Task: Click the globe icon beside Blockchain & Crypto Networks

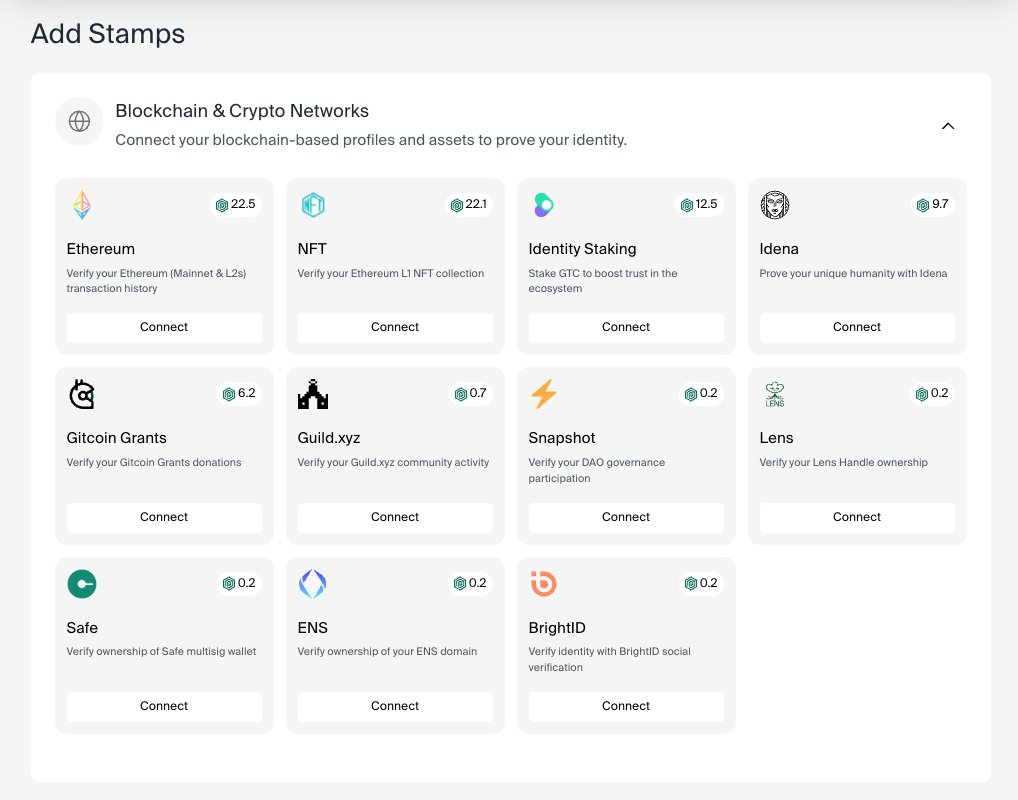Action: [x=79, y=121]
